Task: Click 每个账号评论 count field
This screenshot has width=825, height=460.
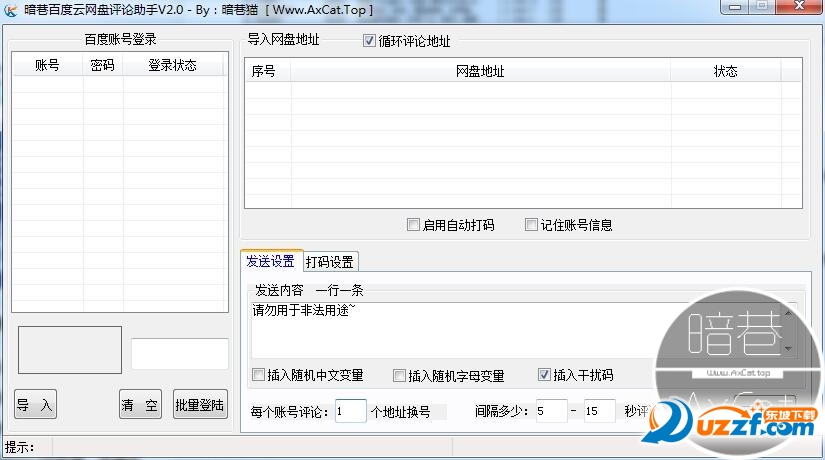Action: coord(350,411)
